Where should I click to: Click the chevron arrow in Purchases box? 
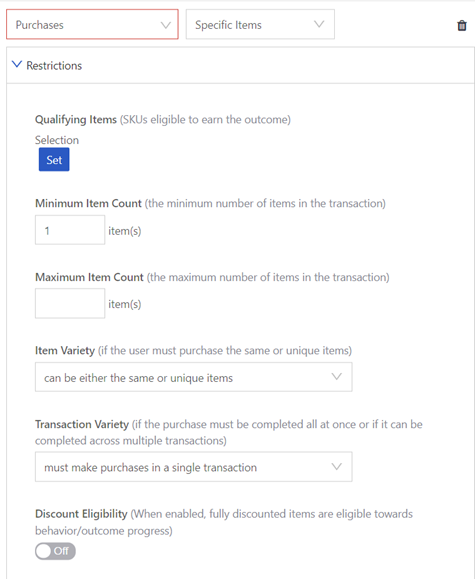pyautogui.click(x=166, y=25)
